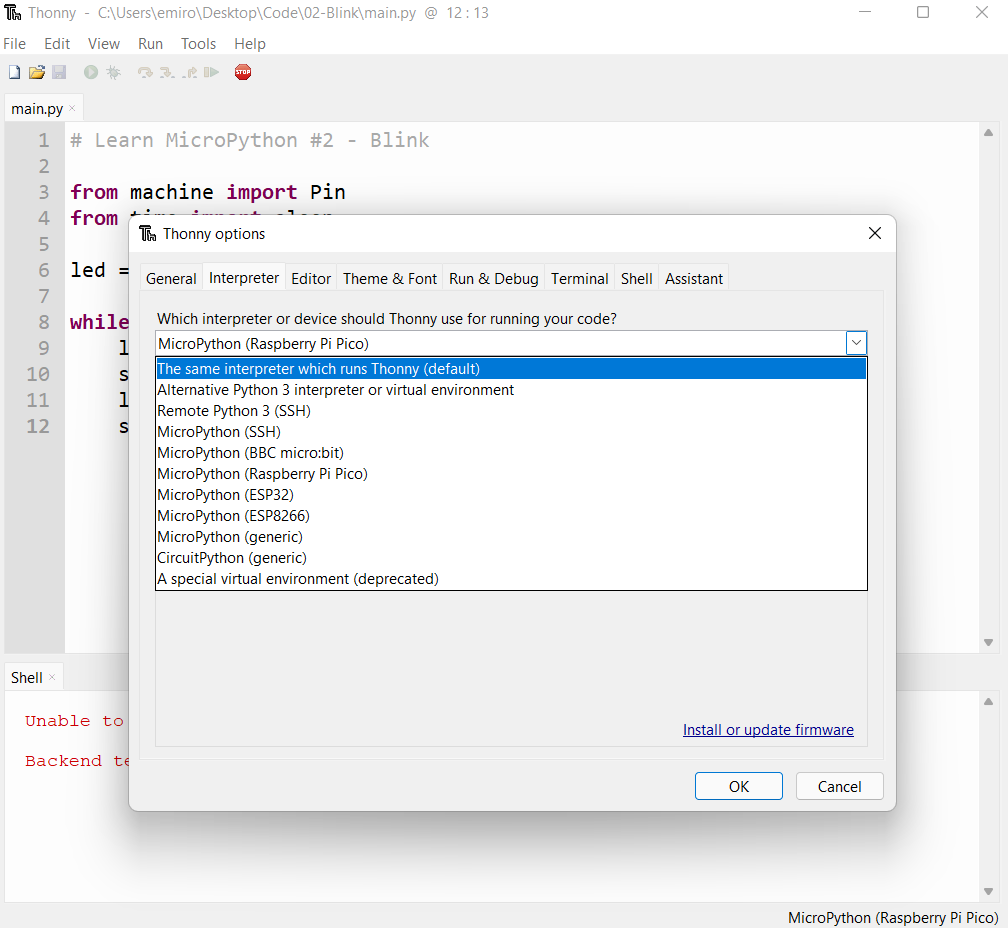Switch to the Theme & Font tab
This screenshot has width=1008, height=928.
[x=390, y=279]
